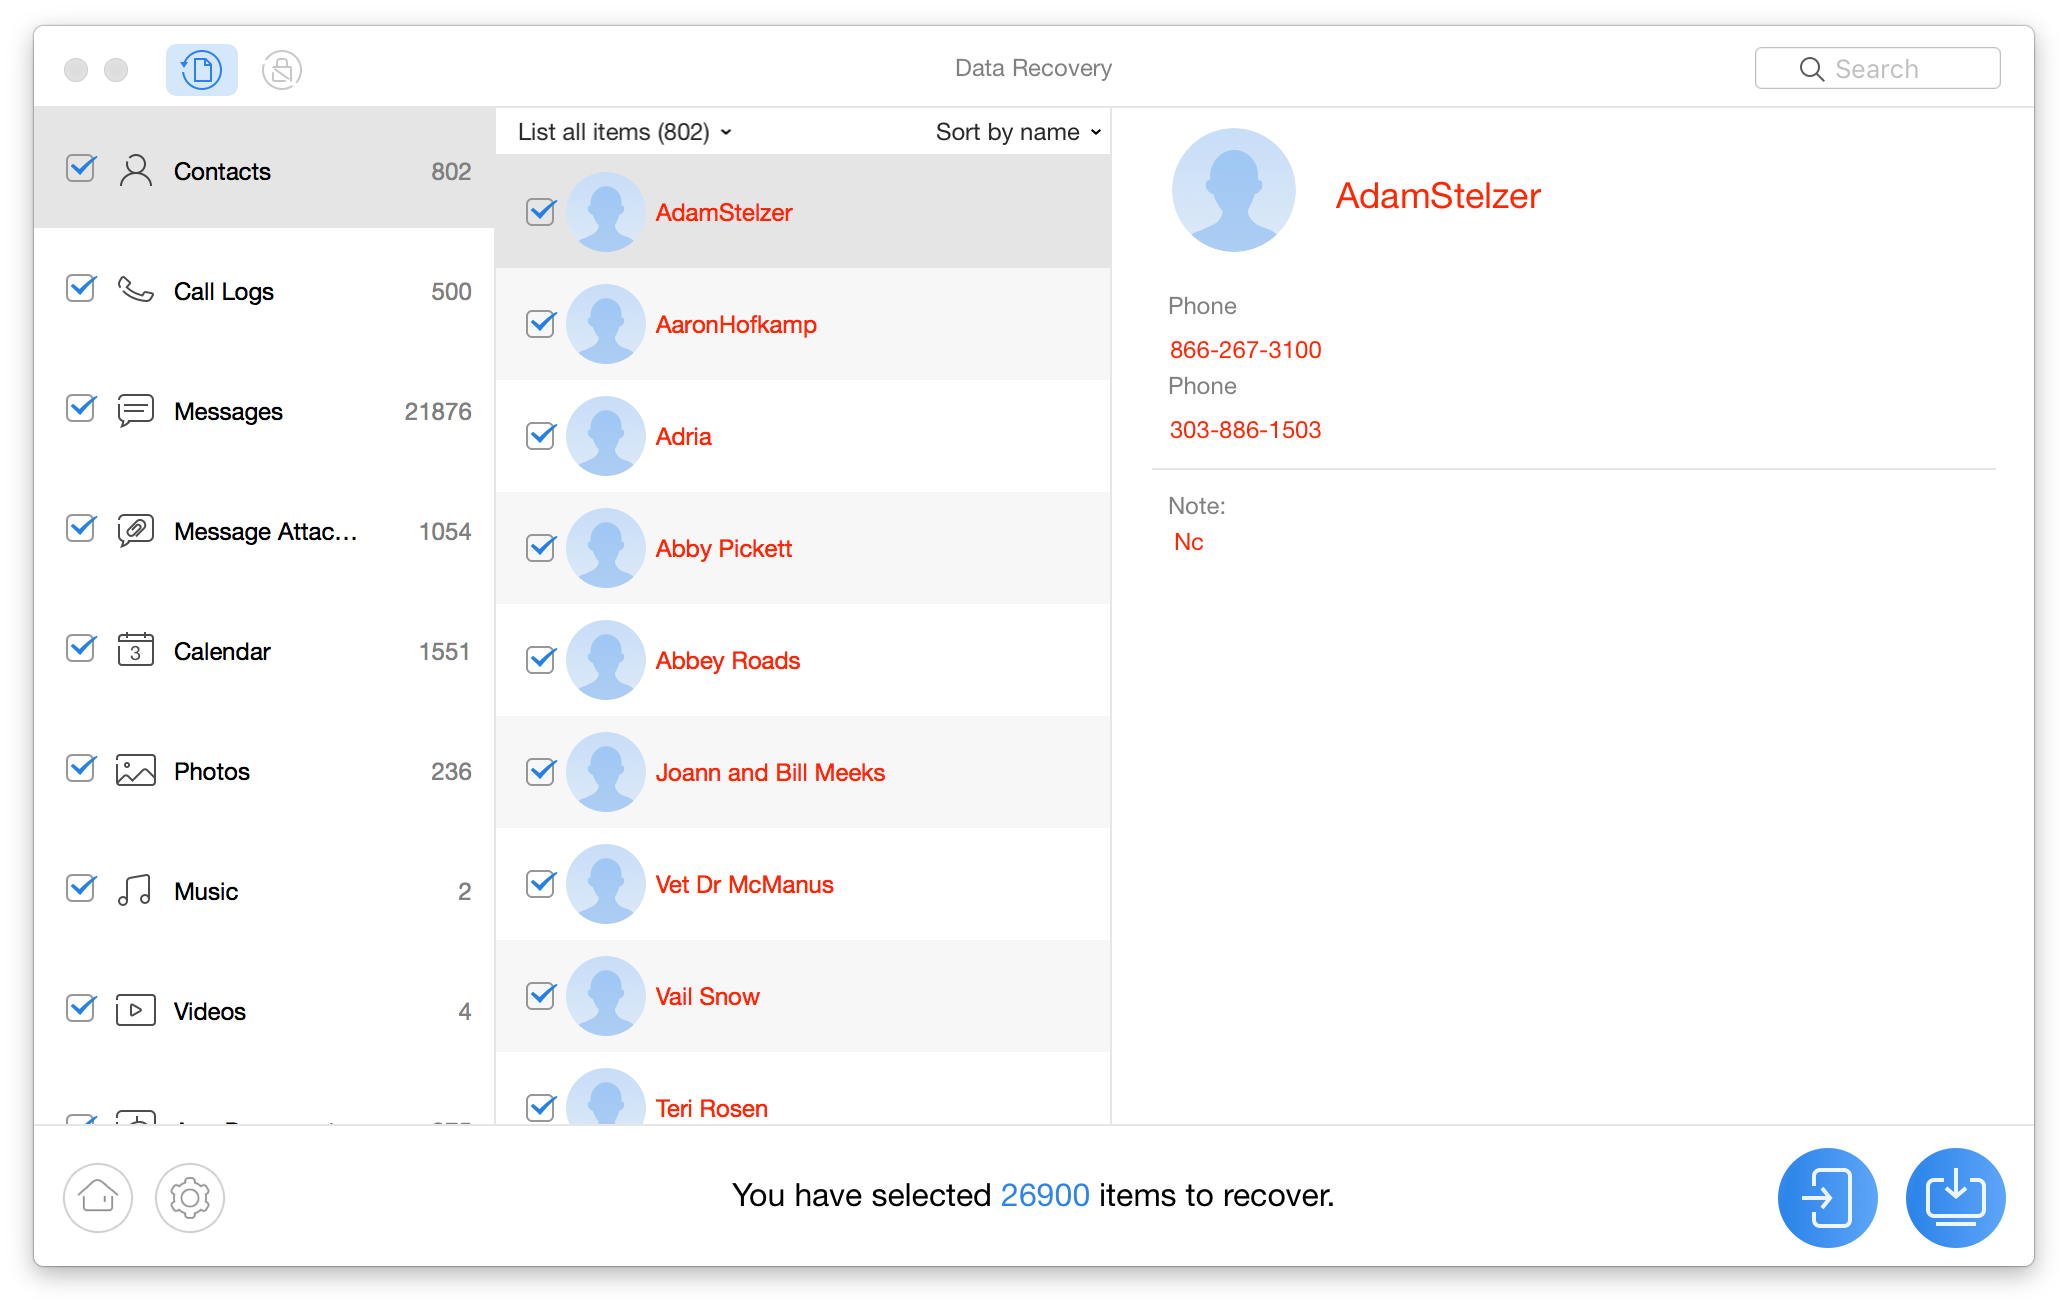Click the Calendar category icon
This screenshot has width=2068, height=1308.
pos(137,649)
